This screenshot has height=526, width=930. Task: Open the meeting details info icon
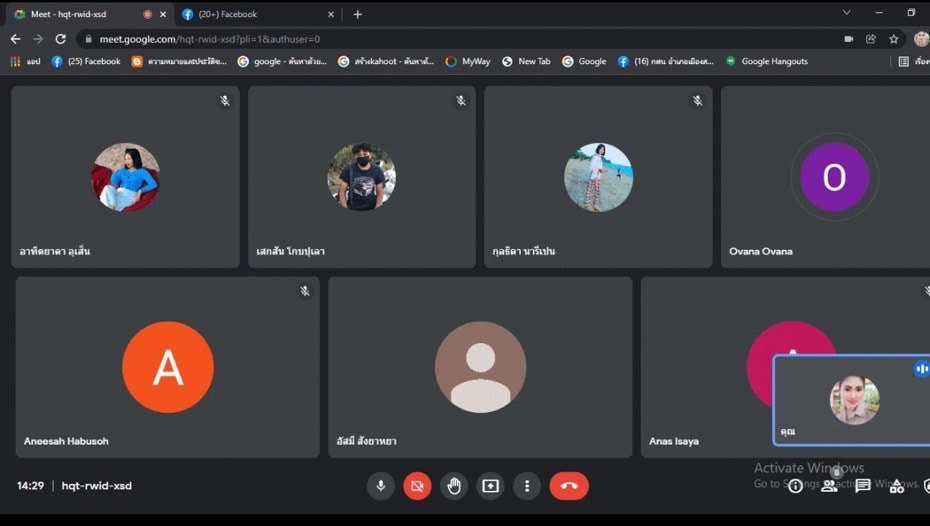(795, 486)
